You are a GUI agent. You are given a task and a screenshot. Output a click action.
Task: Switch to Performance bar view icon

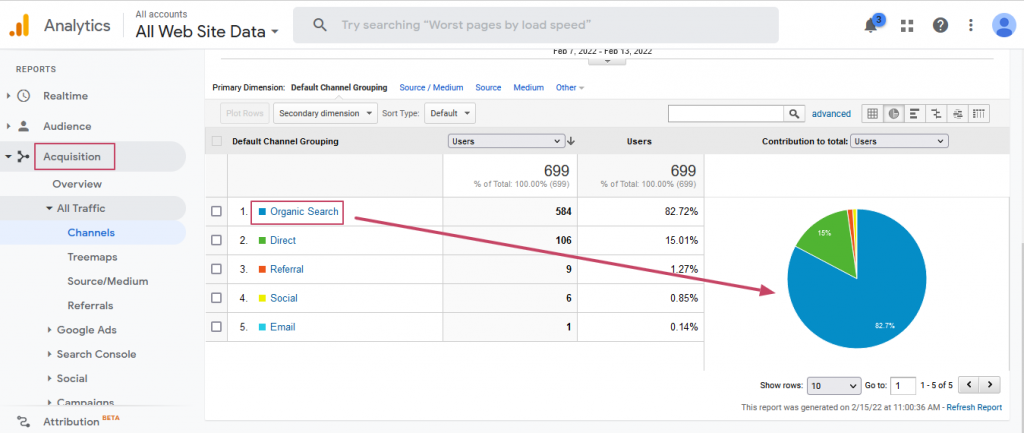tap(914, 114)
